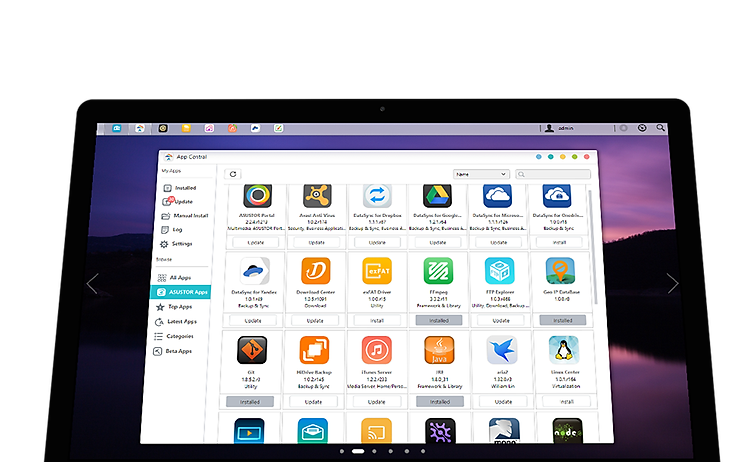Click the App Central search field

tap(555, 174)
